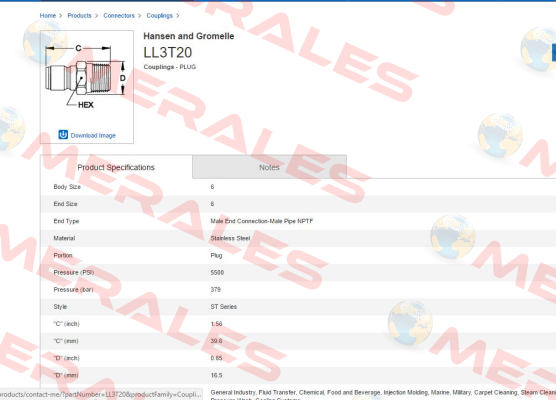Click the ST Series style value
The width and height of the screenshot is (556, 400).
224,307
